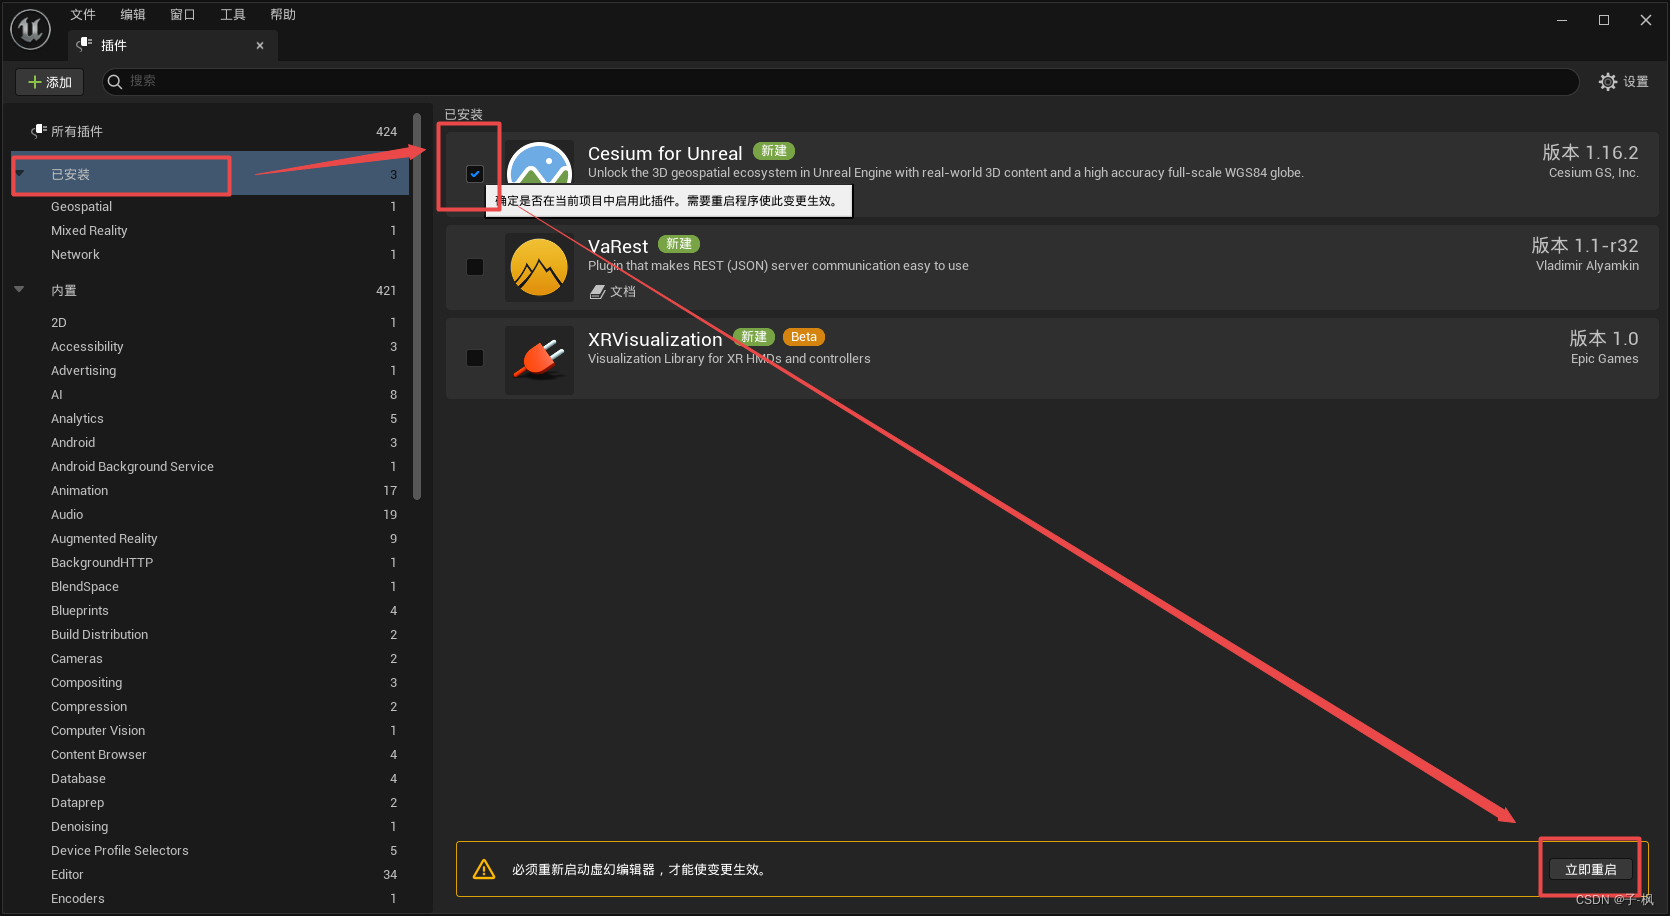1670x916 pixels.
Task: Click the plugin tab icon
Action: click(85, 44)
